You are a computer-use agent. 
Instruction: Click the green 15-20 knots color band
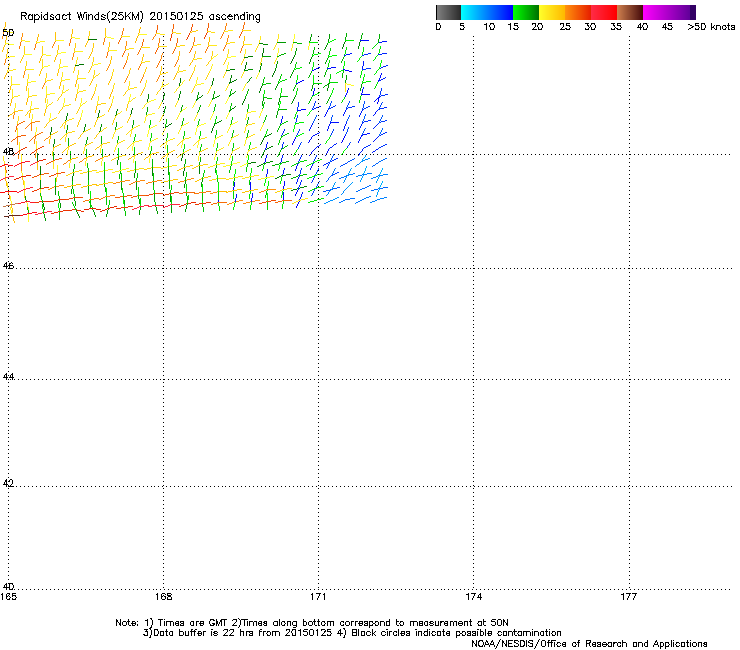pyautogui.click(x=526, y=12)
